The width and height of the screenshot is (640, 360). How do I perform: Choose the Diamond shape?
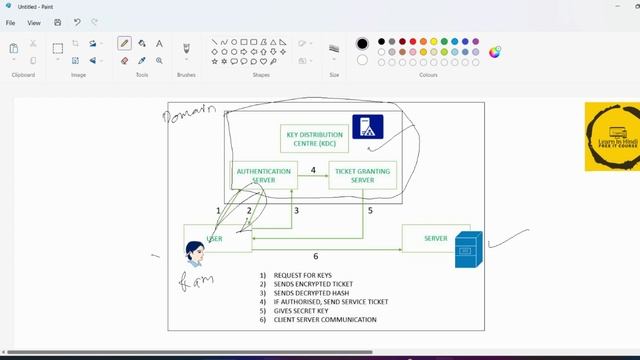coord(214,52)
